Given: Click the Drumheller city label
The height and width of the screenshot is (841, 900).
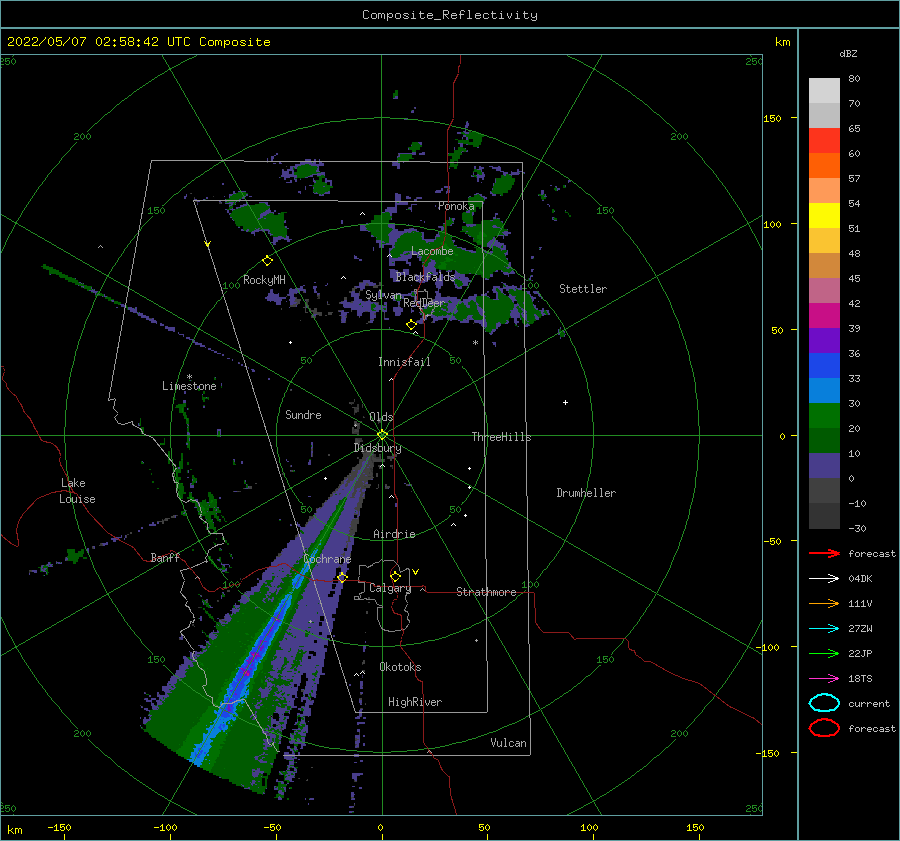Looking at the screenshot, I should pyautogui.click(x=586, y=493).
